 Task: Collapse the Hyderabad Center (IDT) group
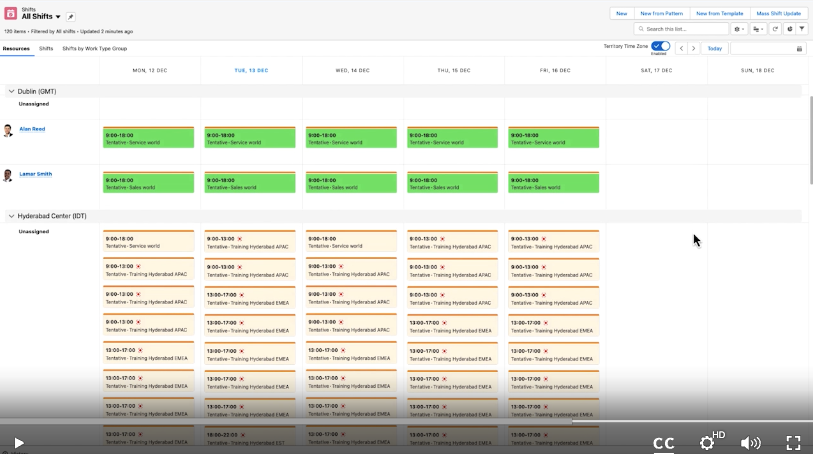[11, 216]
